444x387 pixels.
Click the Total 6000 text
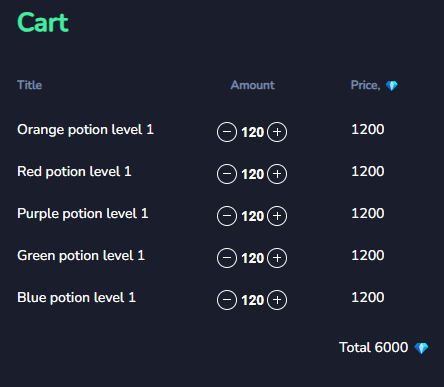click(x=373, y=347)
